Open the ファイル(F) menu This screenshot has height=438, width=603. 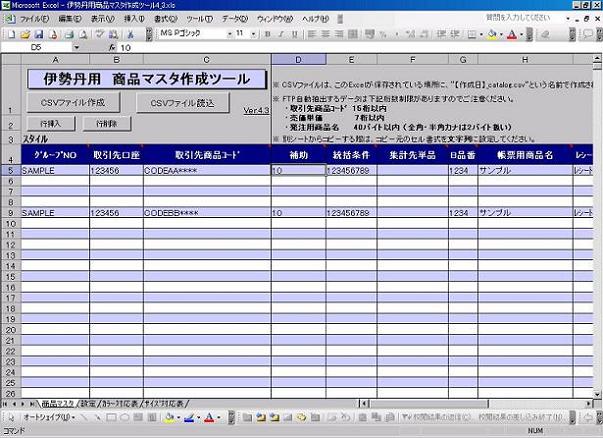(x=35, y=19)
